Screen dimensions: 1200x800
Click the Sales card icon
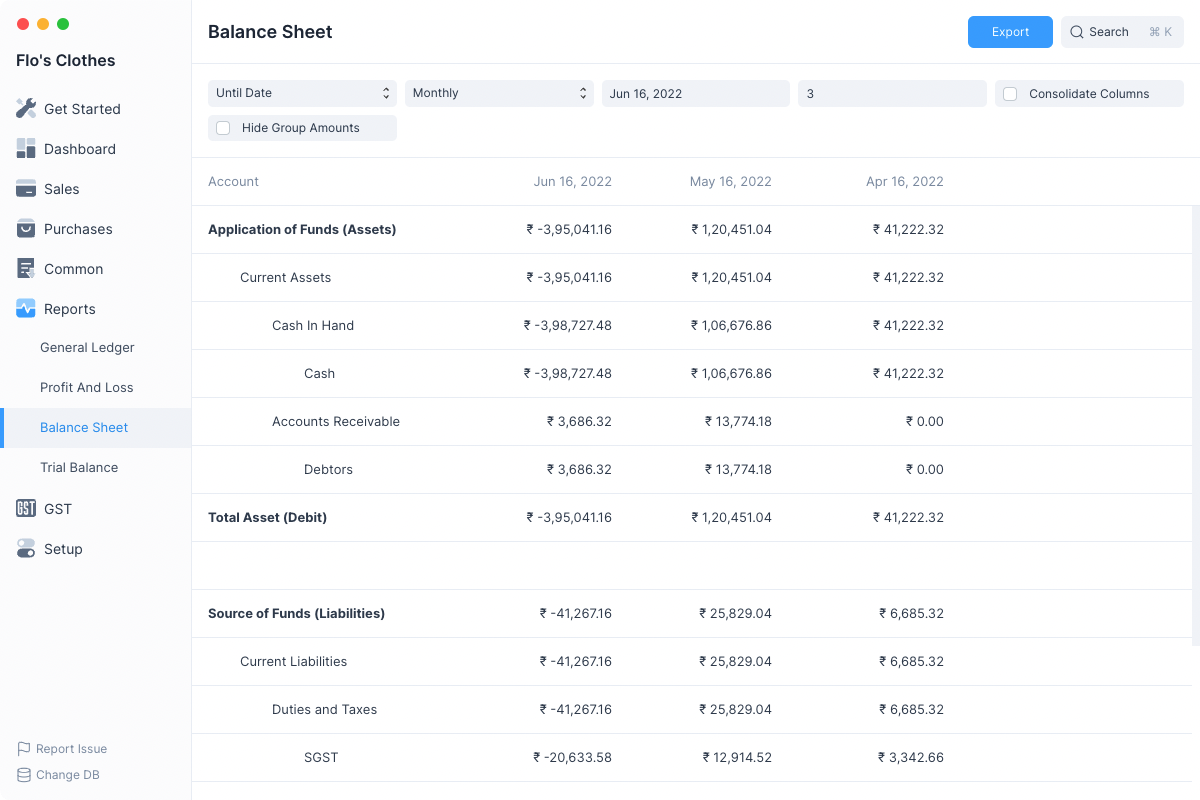(x=26, y=189)
